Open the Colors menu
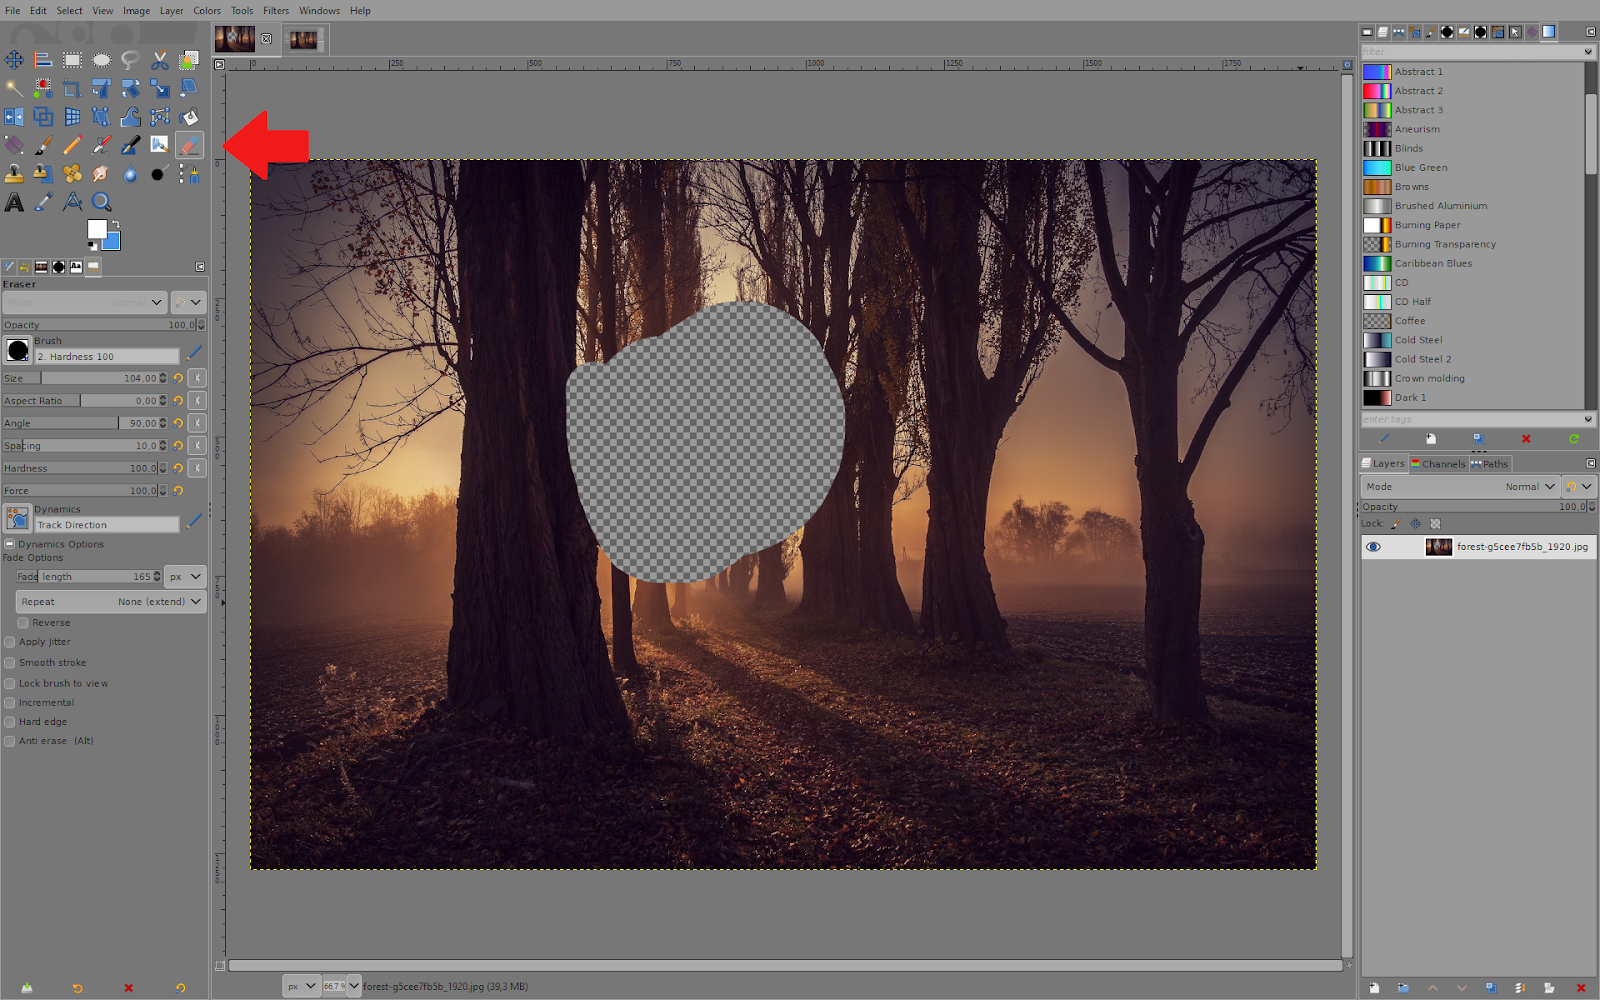The image size is (1600, 1000). point(207,11)
